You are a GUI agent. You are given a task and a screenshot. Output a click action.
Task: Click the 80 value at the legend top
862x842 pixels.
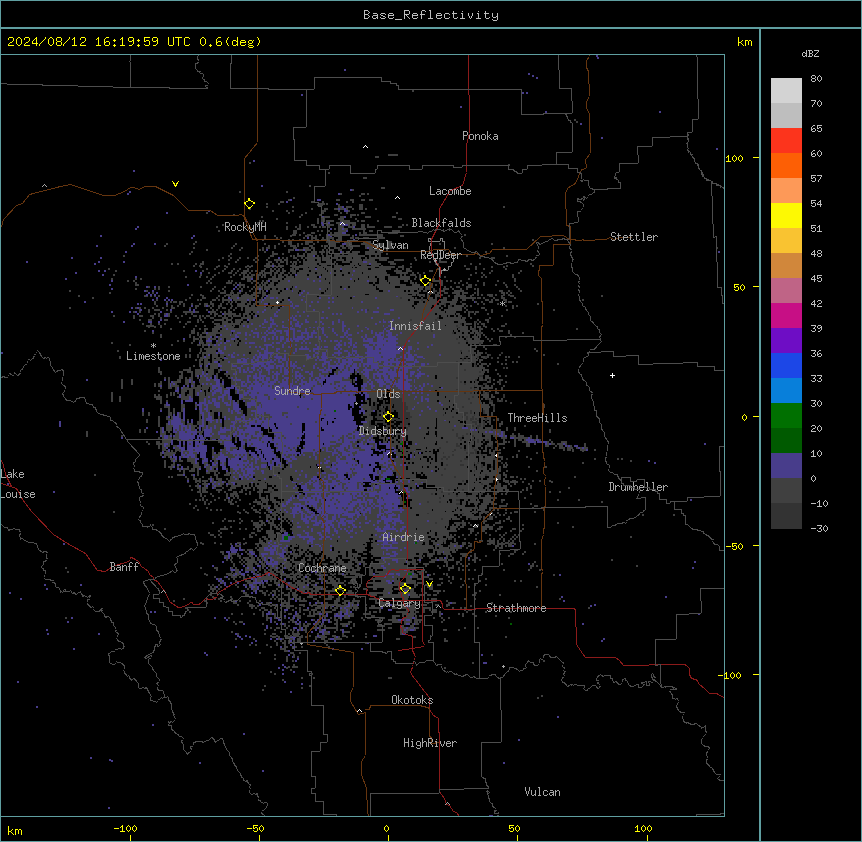[816, 79]
